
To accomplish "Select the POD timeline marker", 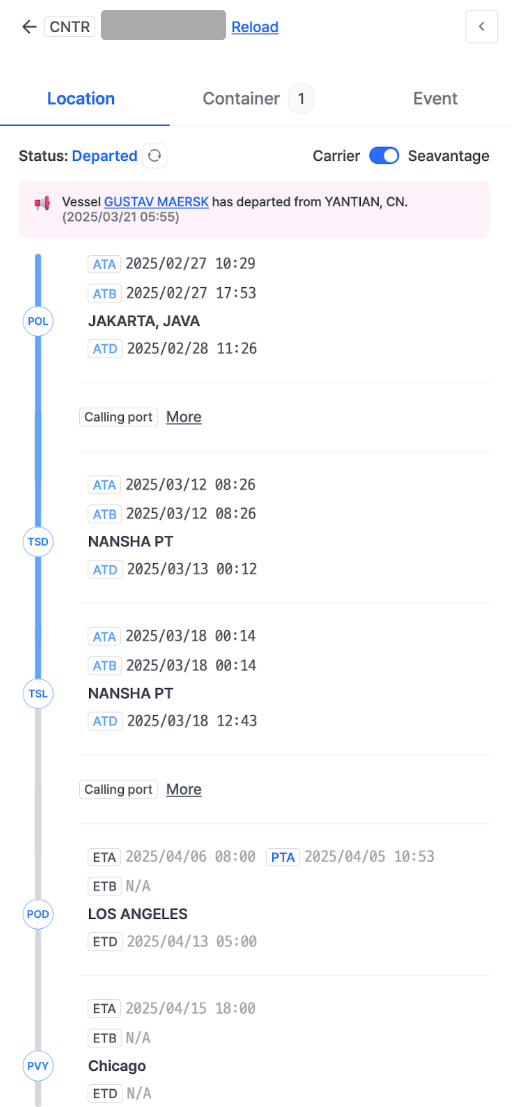I will 38,914.
